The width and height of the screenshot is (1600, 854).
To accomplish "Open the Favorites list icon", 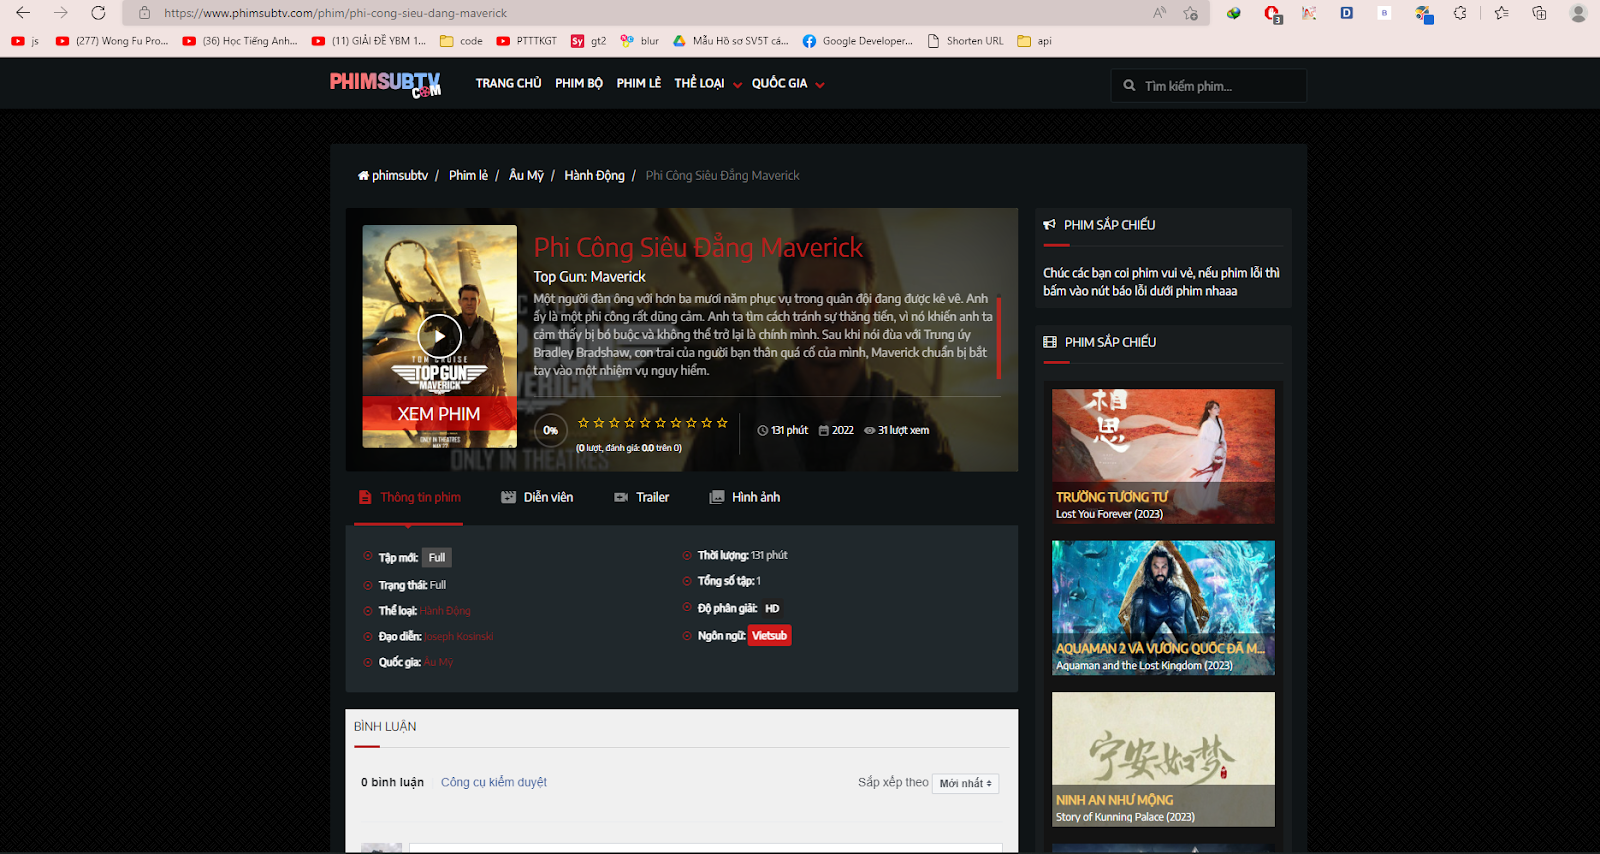I will click(1501, 13).
